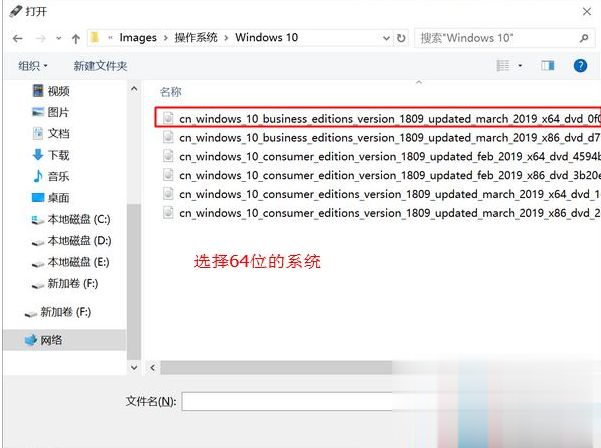Go up one folder level
The width and height of the screenshot is (601, 448).
click(76, 38)
